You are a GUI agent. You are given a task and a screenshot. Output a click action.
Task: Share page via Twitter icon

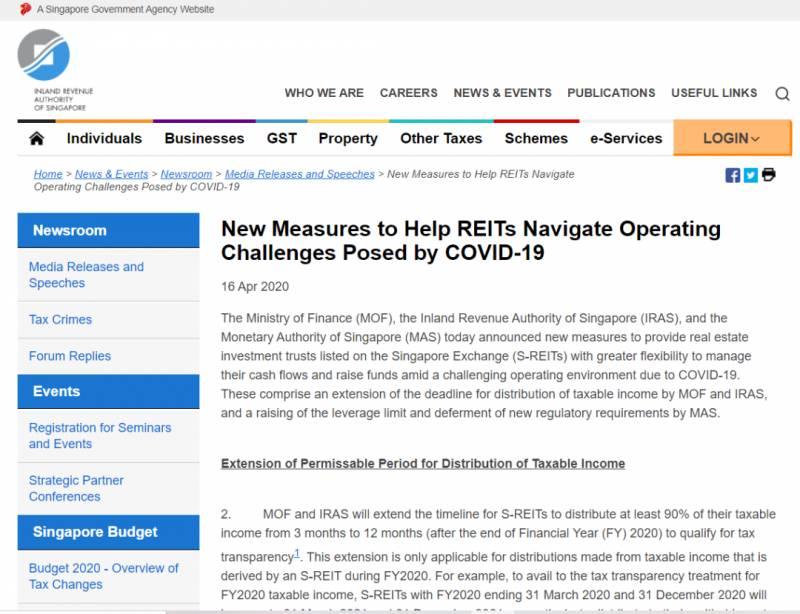(x=750, y=175)
